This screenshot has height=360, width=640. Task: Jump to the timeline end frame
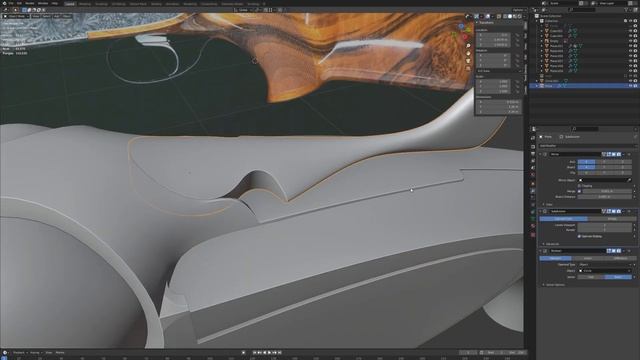[x=280, y=353]
